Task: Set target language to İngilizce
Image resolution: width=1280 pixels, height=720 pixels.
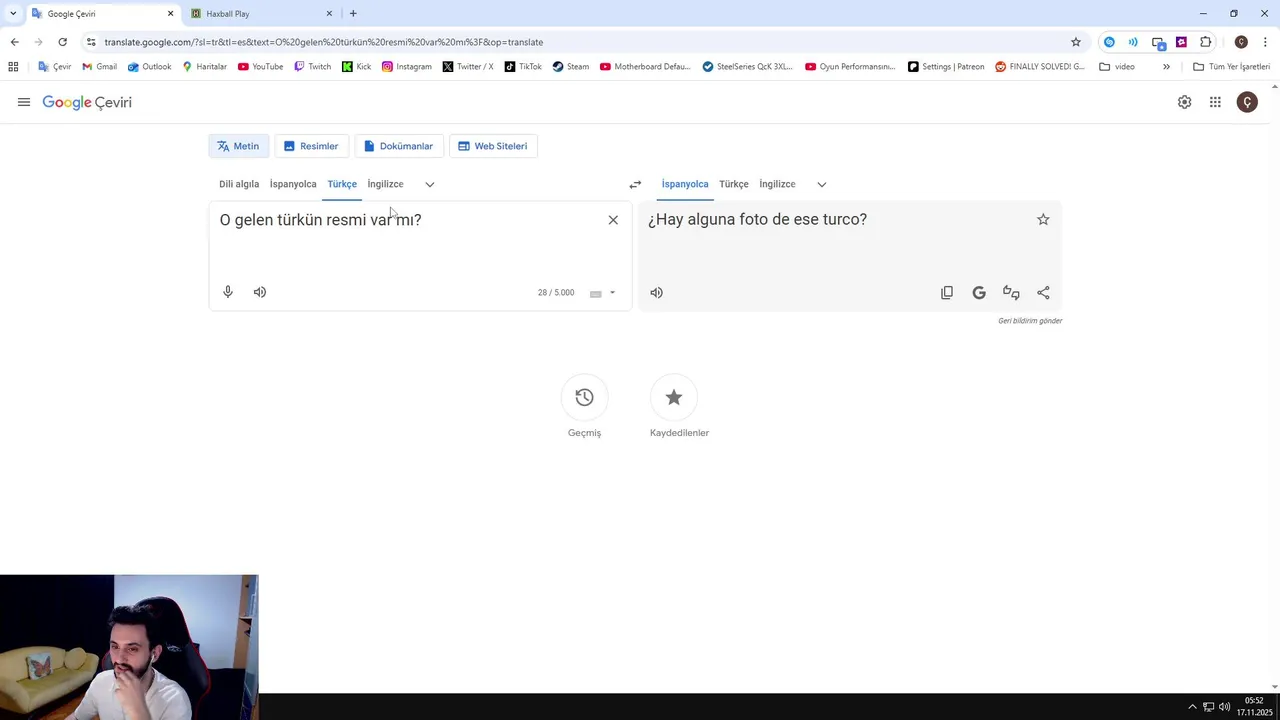Action: (777, 184)
